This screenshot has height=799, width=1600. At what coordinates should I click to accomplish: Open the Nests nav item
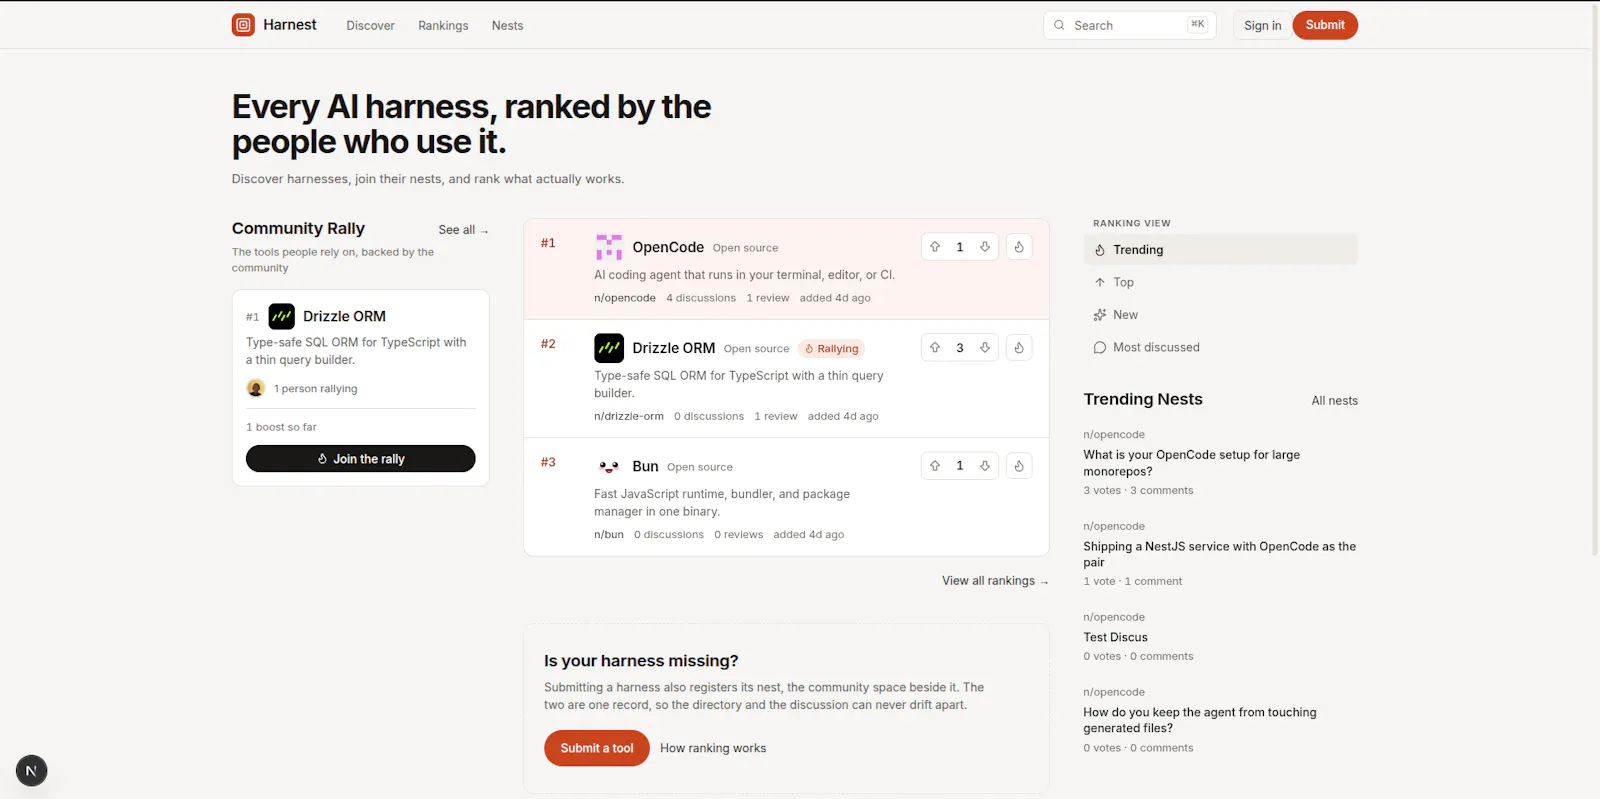point(507,26)
